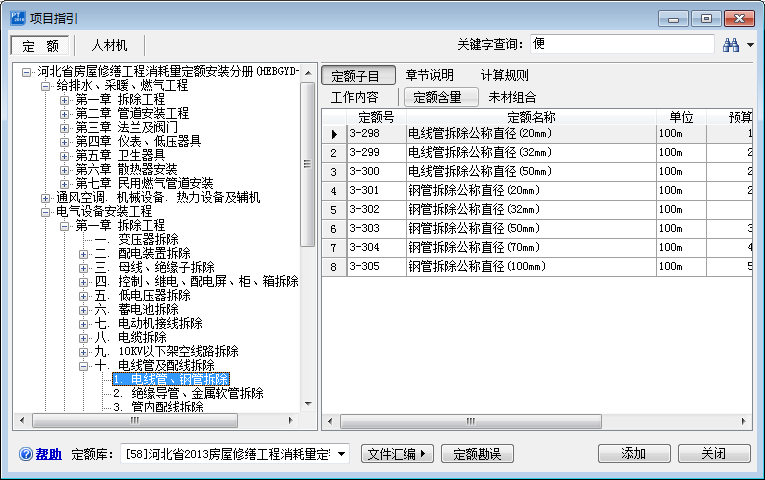Open the 计算规则 tab
Image resolution: width=765 pixels, height=480 pixels.
point(504,75)
